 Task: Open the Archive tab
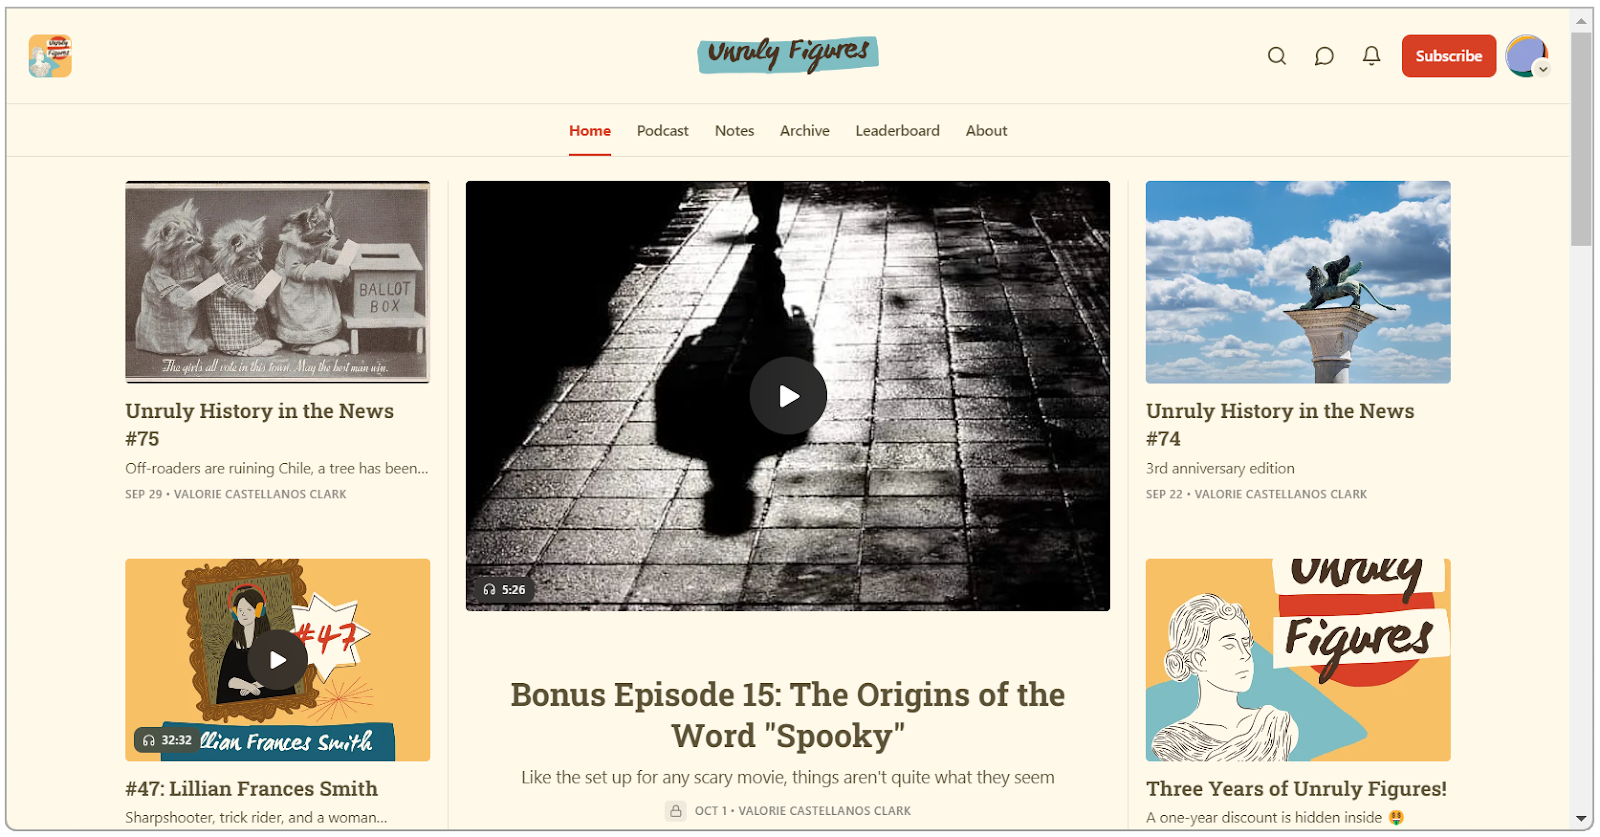coord(804,131)
